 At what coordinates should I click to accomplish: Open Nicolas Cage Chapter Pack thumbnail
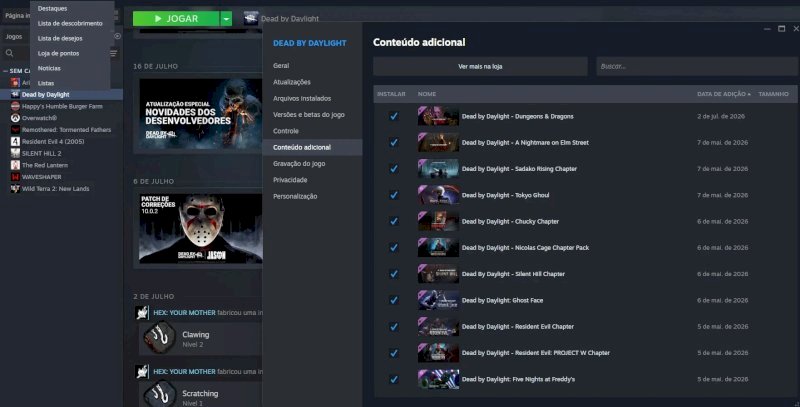click(438, 247)
